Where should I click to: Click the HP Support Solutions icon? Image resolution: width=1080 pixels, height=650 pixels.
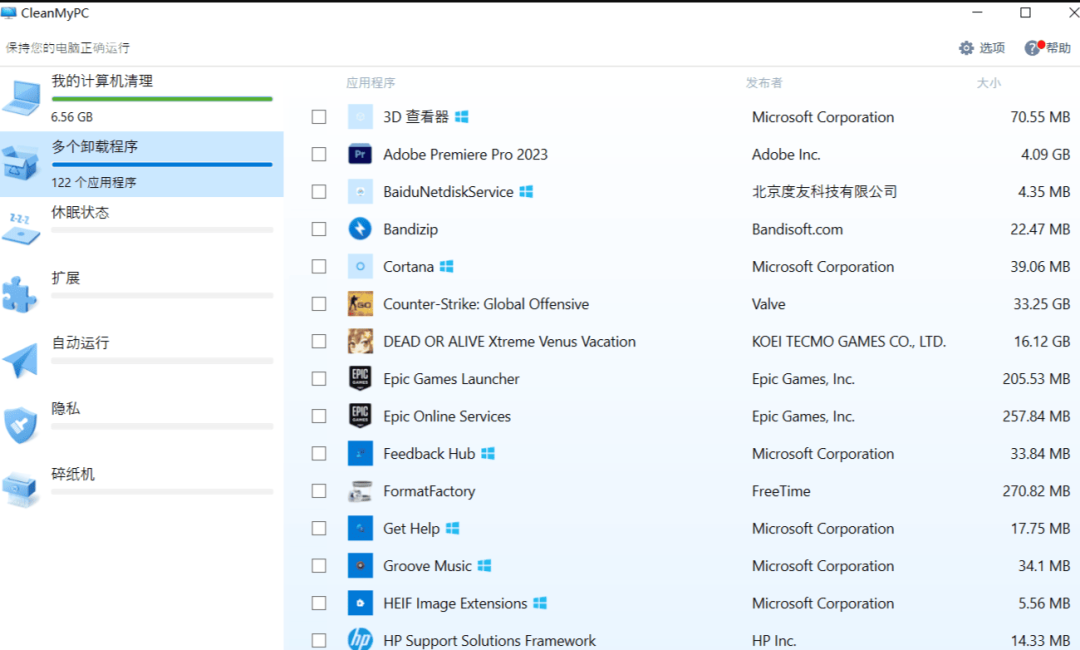click(x=360, y=640)
